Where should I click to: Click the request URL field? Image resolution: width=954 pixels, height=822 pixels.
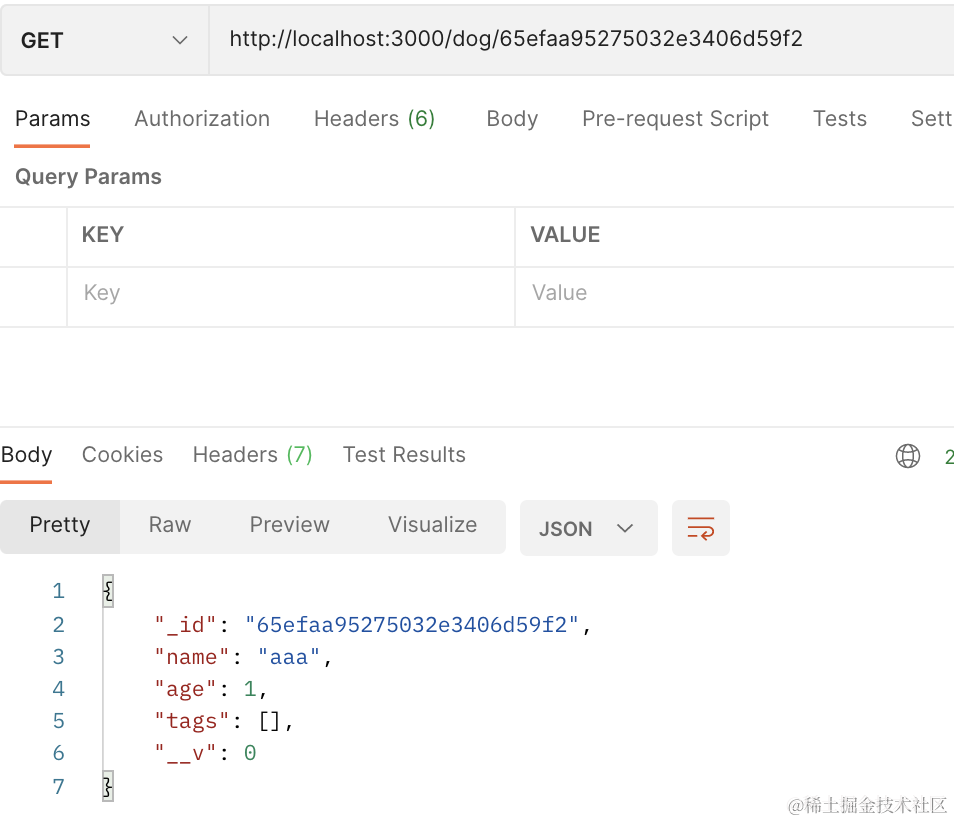coord(580,40)
